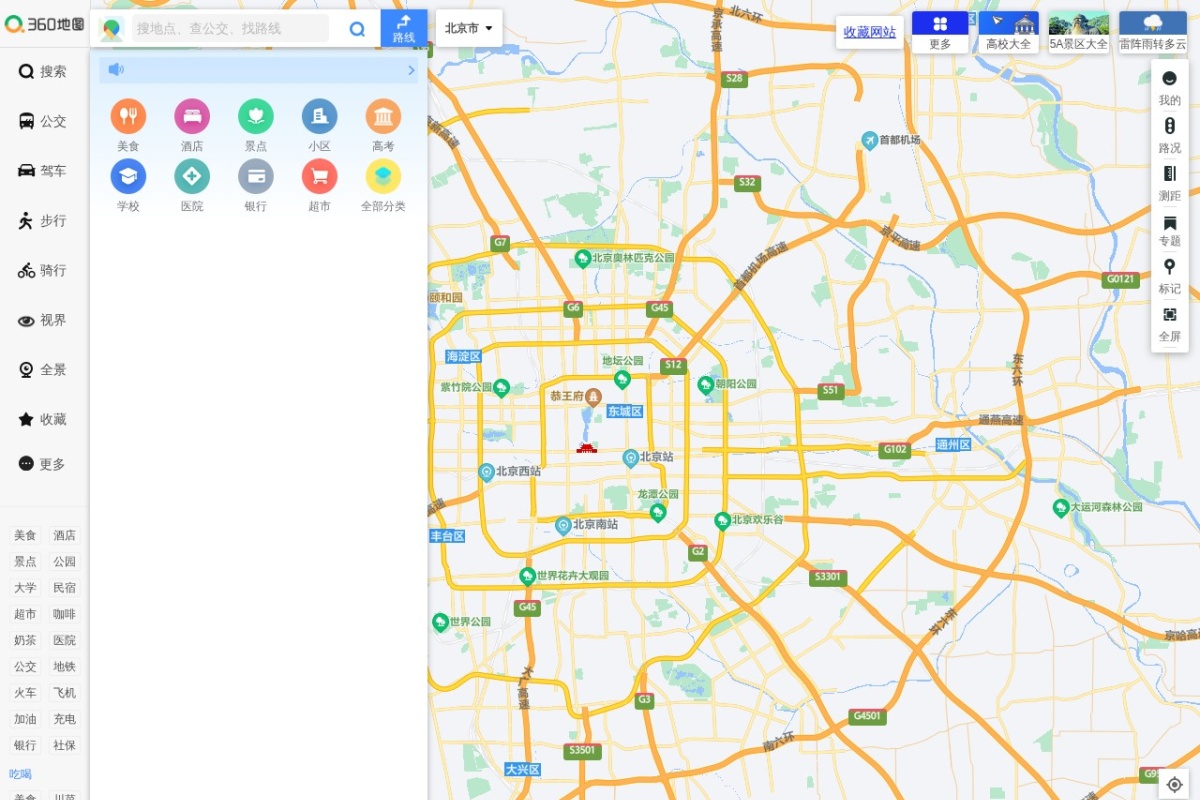Open the 高考 category icon
The width and height of the screenshot is (1200, 800).
point(383,117)
